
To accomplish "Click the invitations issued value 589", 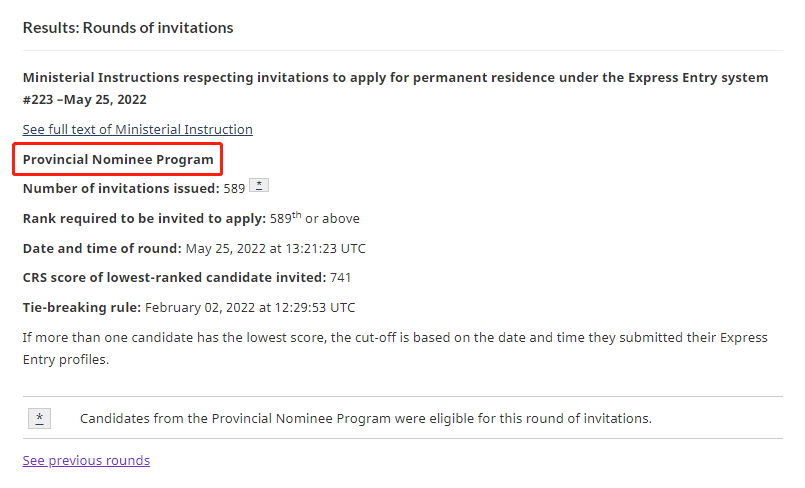I will tap(234, 188).
